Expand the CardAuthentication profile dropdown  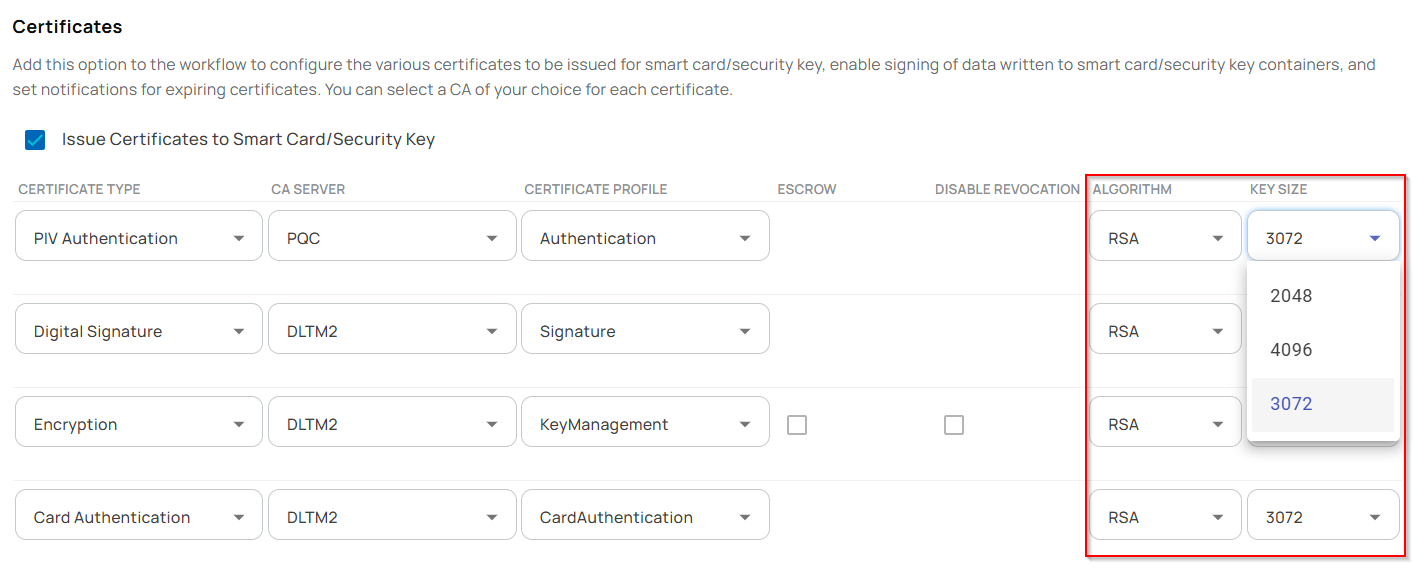(x=645, y=517)
